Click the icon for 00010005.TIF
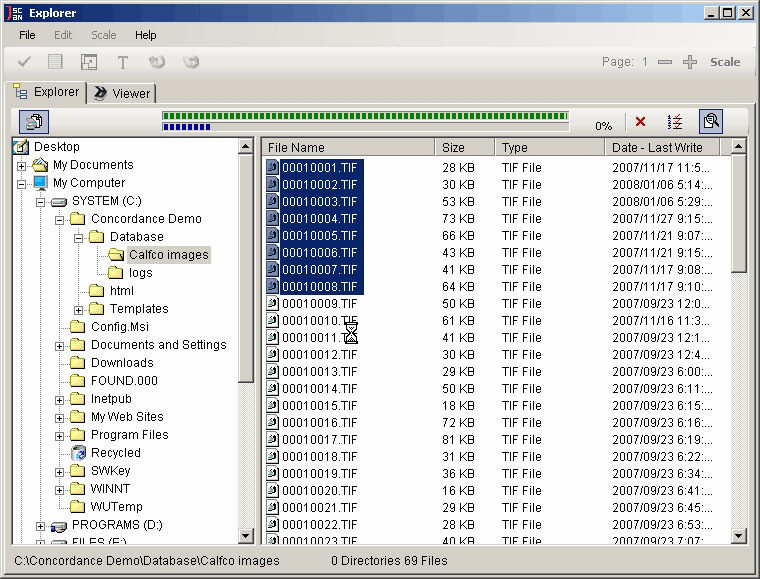The width and height of the screenshot is (760, 579). 272,235
